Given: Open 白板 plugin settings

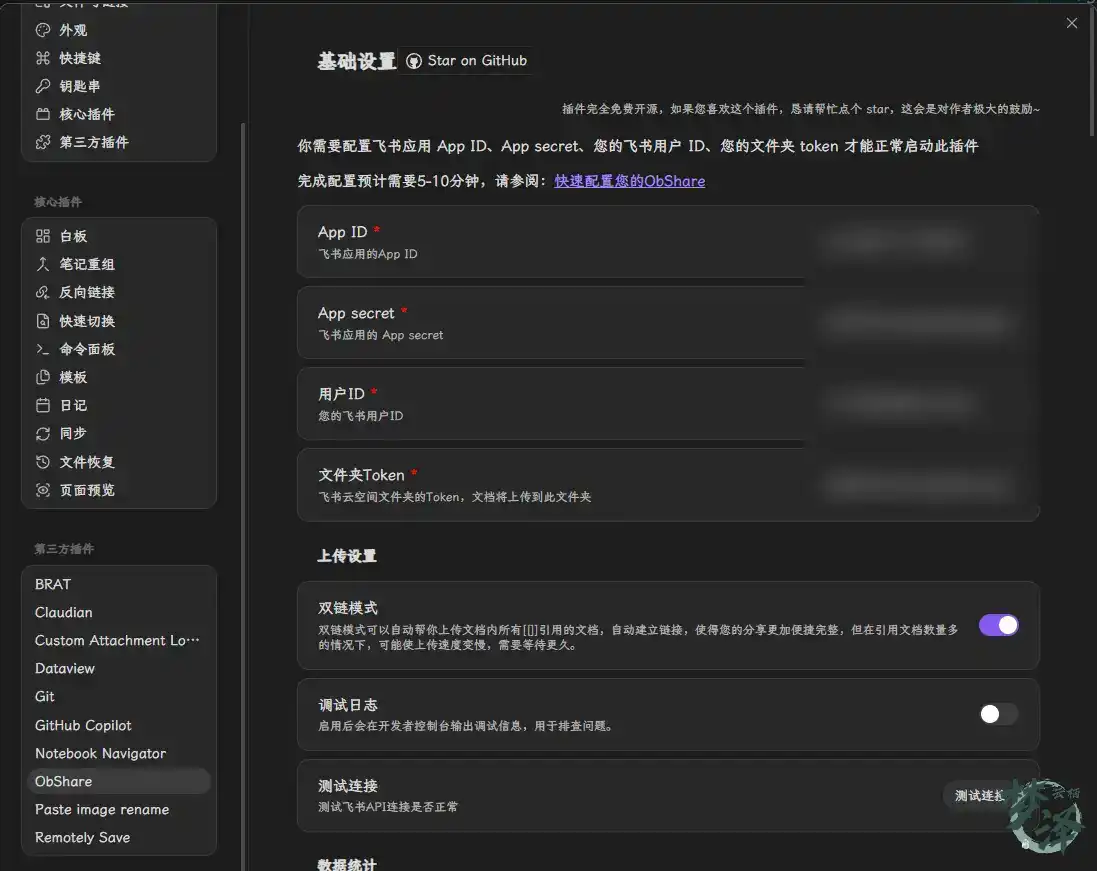Looking at the screenshot, I should click(119, 236).
